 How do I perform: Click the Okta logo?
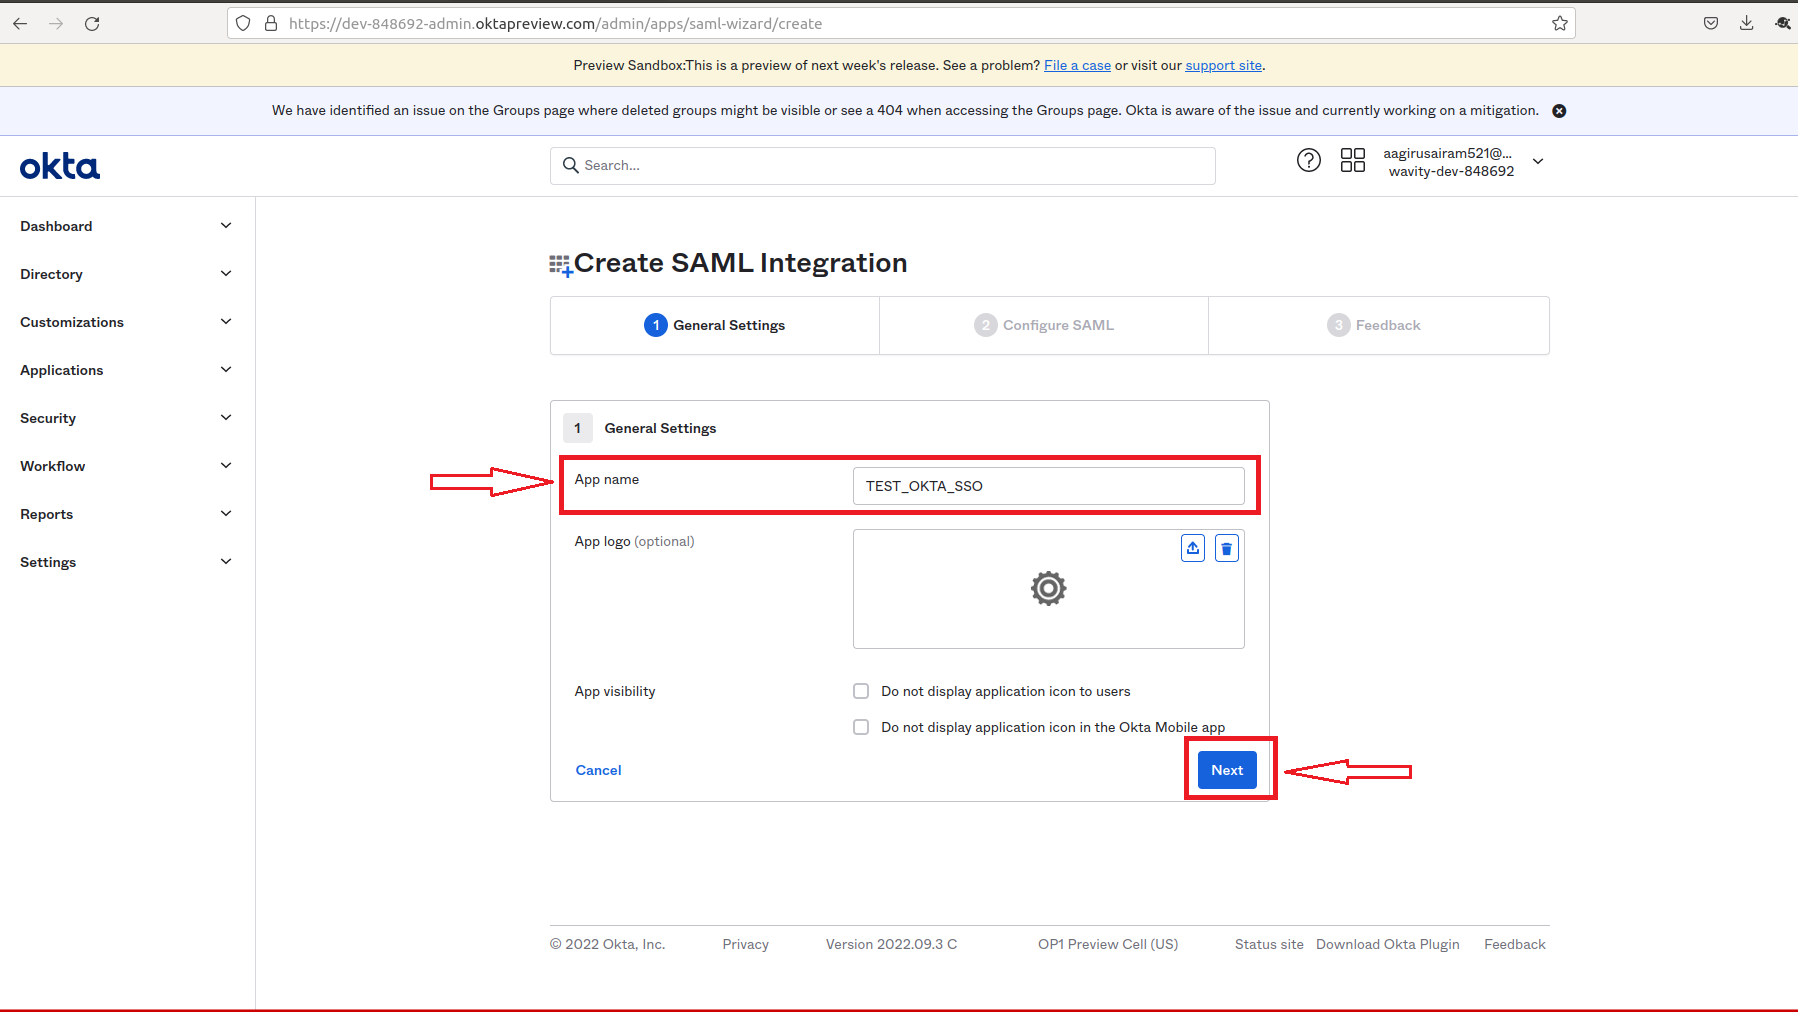click(60, 166)
